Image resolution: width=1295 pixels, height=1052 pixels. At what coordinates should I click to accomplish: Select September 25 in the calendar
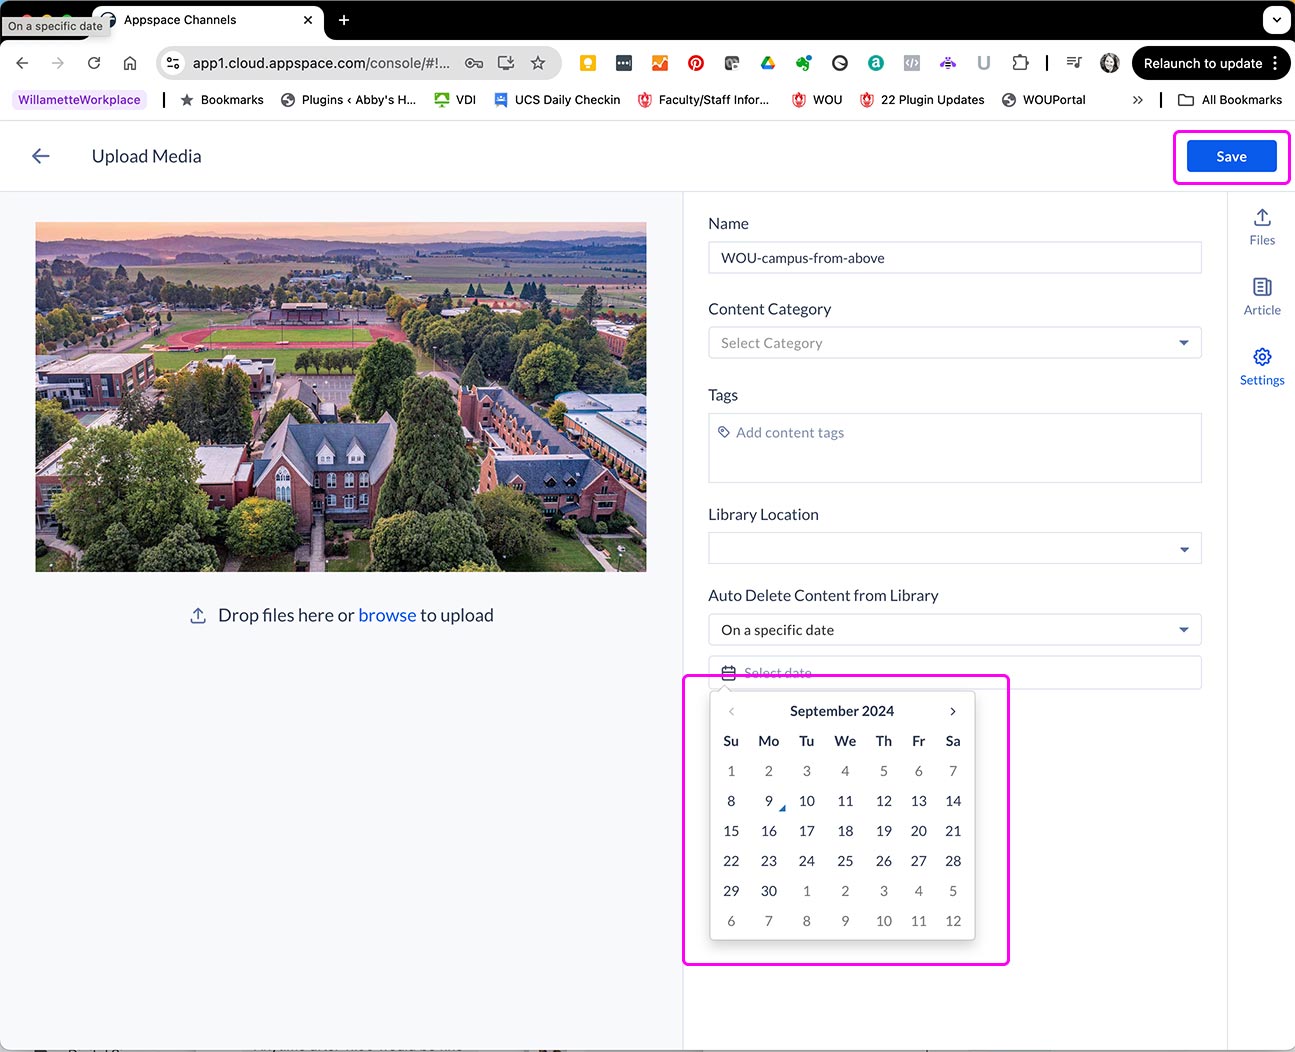(x=845, y=861)
